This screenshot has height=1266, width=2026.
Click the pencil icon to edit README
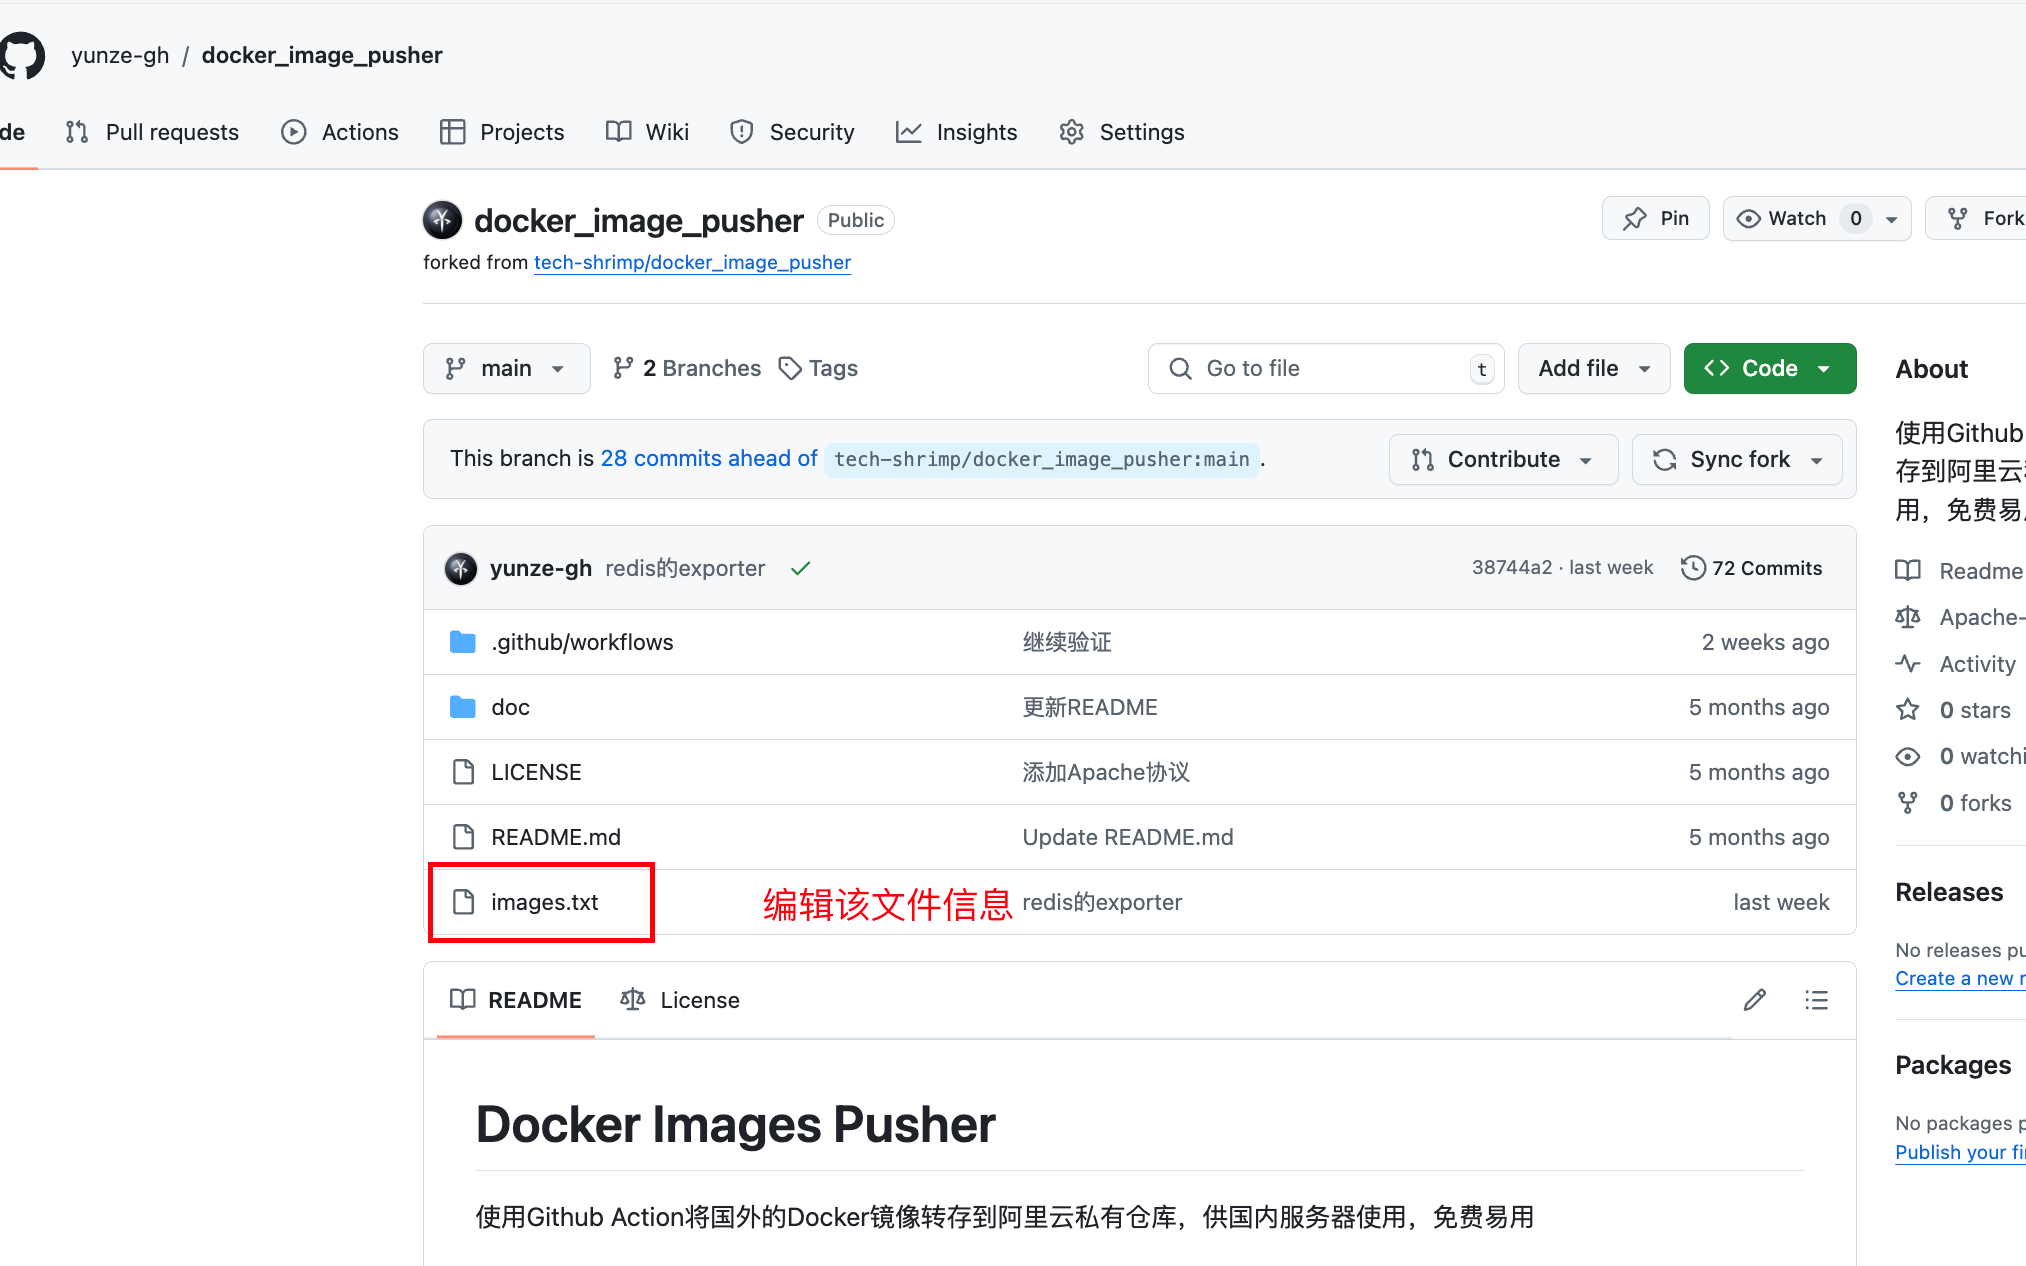tap(1754, 1000)
